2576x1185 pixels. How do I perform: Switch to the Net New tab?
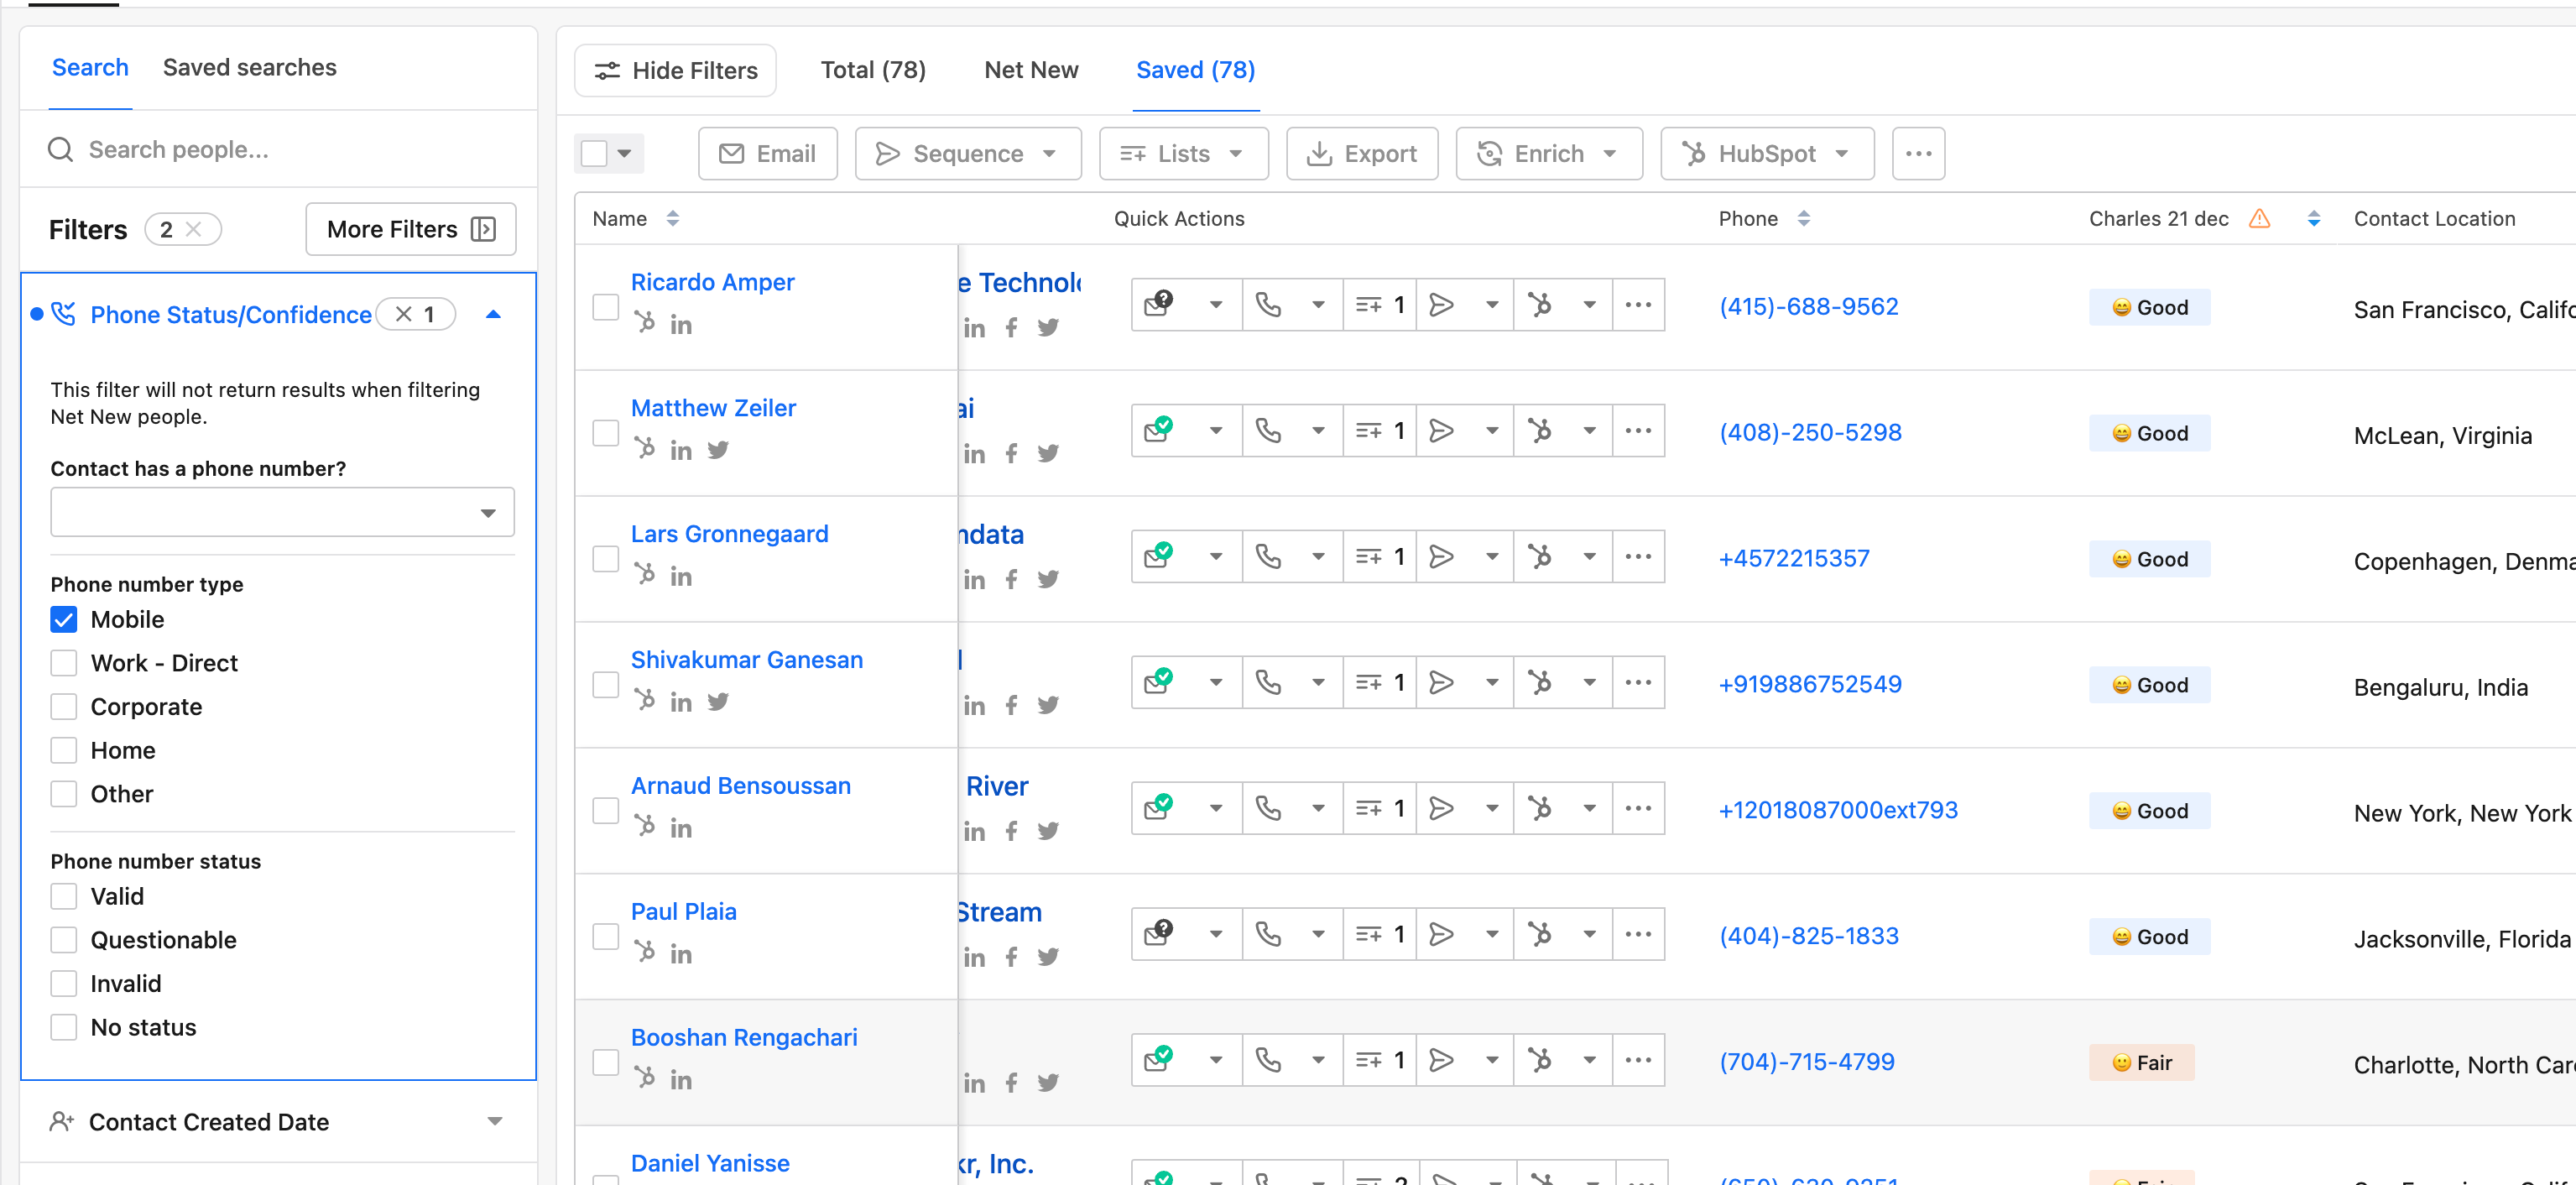click(x=1030, y=70)
